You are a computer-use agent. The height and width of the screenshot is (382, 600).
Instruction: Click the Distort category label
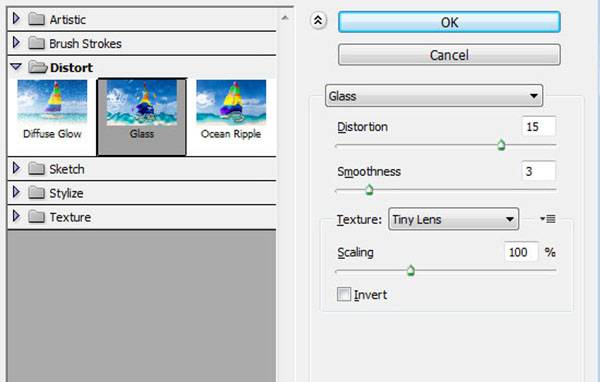pos(72,68)
